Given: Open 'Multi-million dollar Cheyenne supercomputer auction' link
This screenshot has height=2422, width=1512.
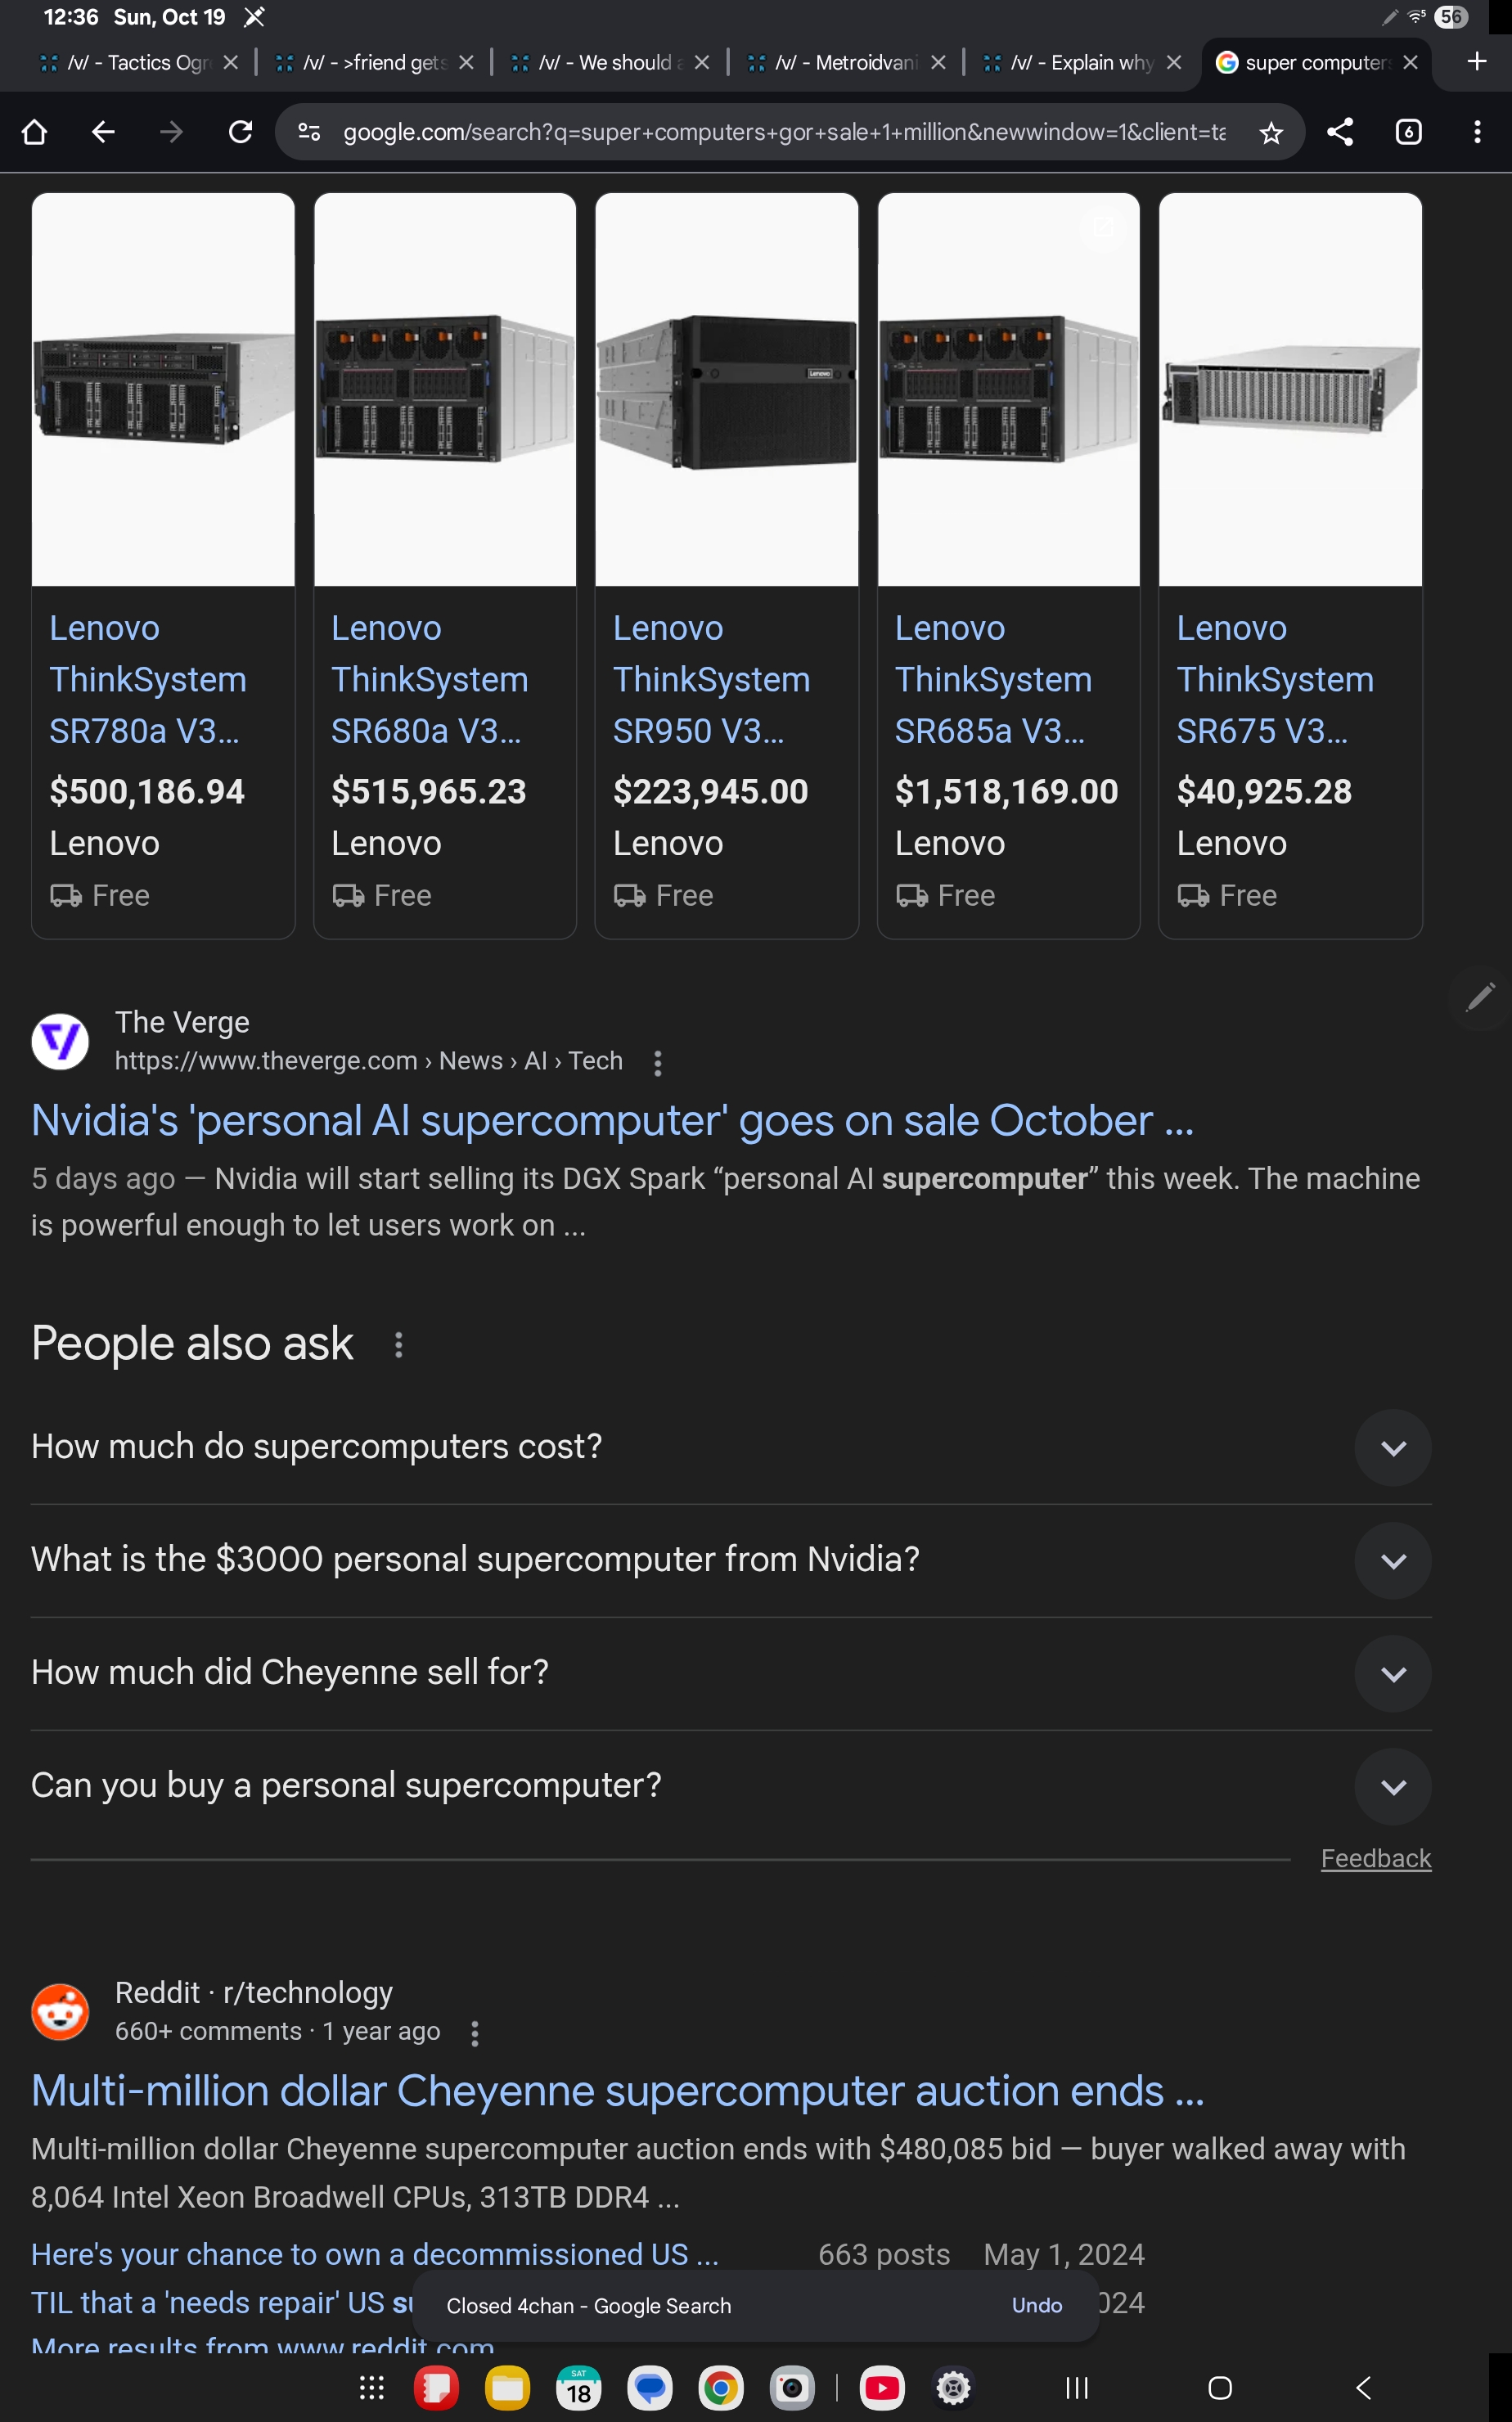Looking at the screenshot, I should coord(617,2091).
